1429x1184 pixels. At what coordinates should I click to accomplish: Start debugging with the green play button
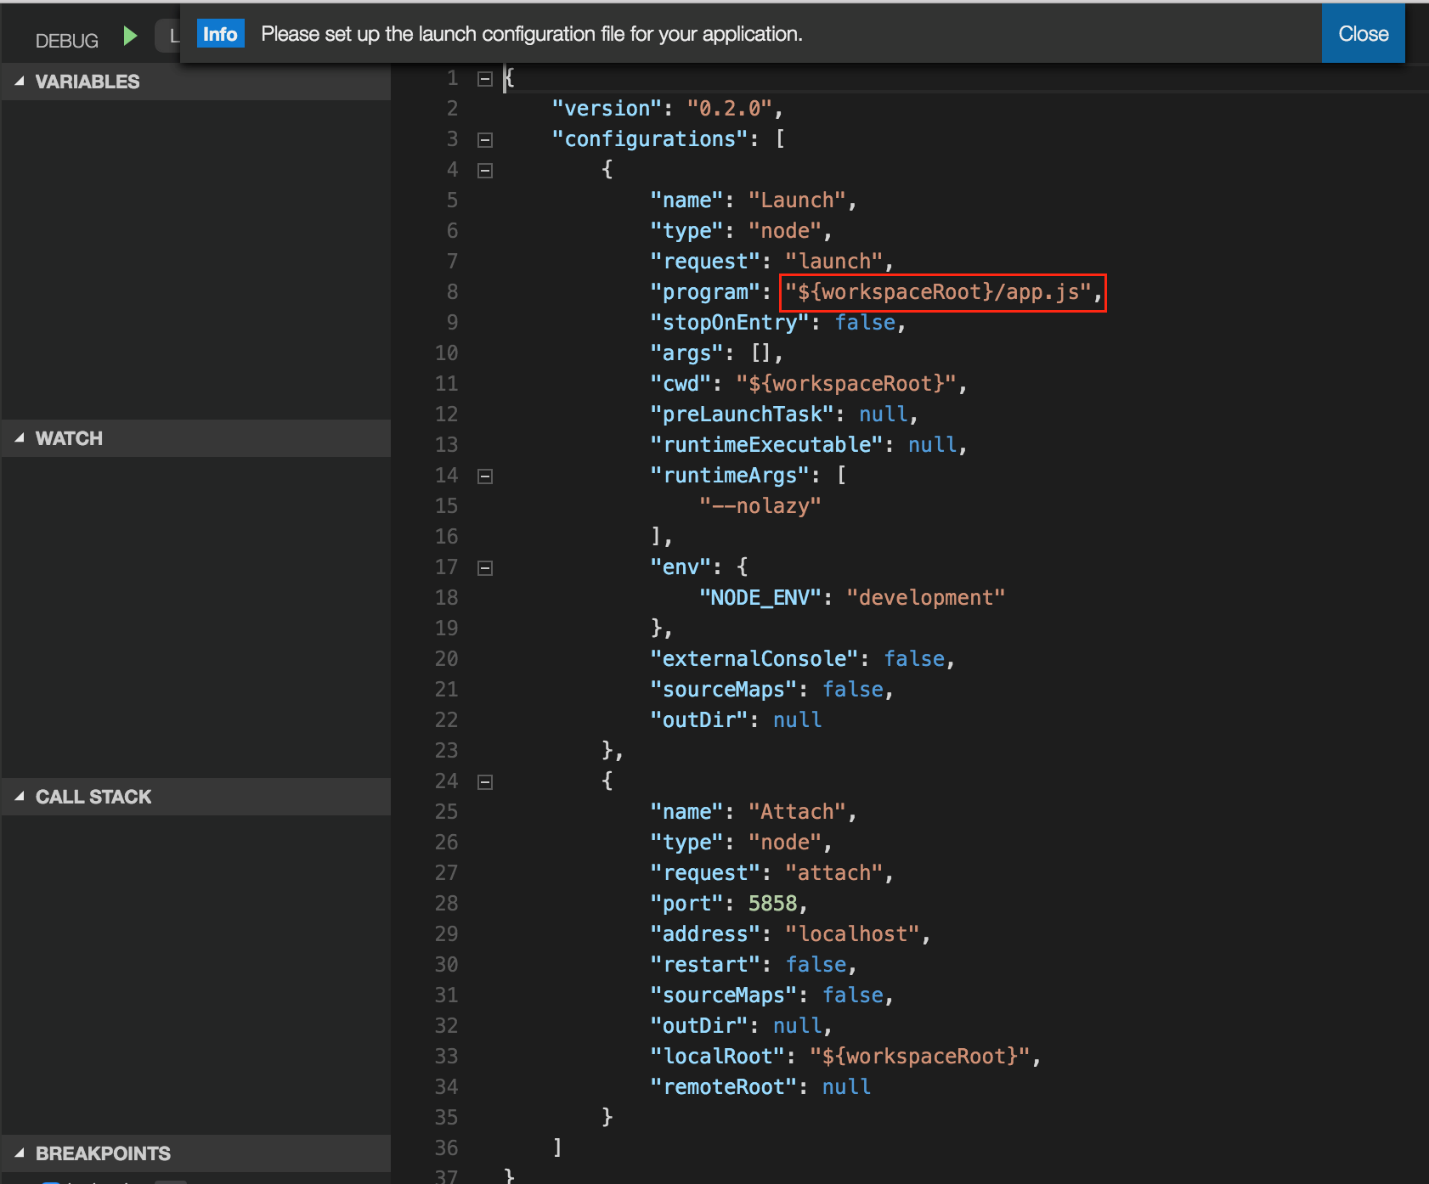click(x=130, y=37)
